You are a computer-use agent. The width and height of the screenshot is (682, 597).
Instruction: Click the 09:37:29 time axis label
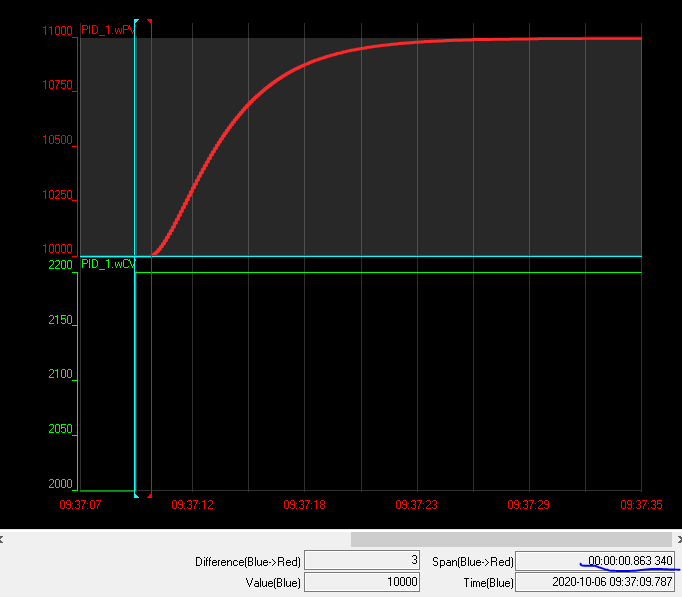(528, 505)
